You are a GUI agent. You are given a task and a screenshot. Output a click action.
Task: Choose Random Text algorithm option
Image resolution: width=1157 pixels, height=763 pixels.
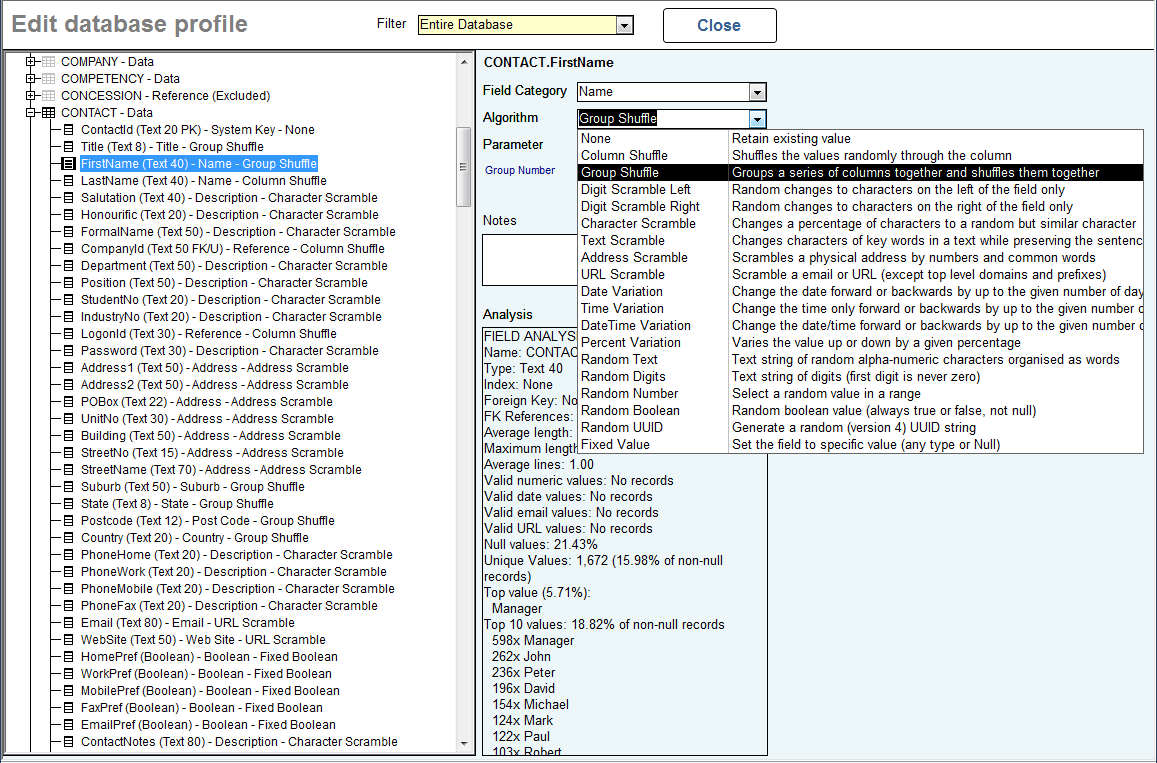click(x=860, y=359)
